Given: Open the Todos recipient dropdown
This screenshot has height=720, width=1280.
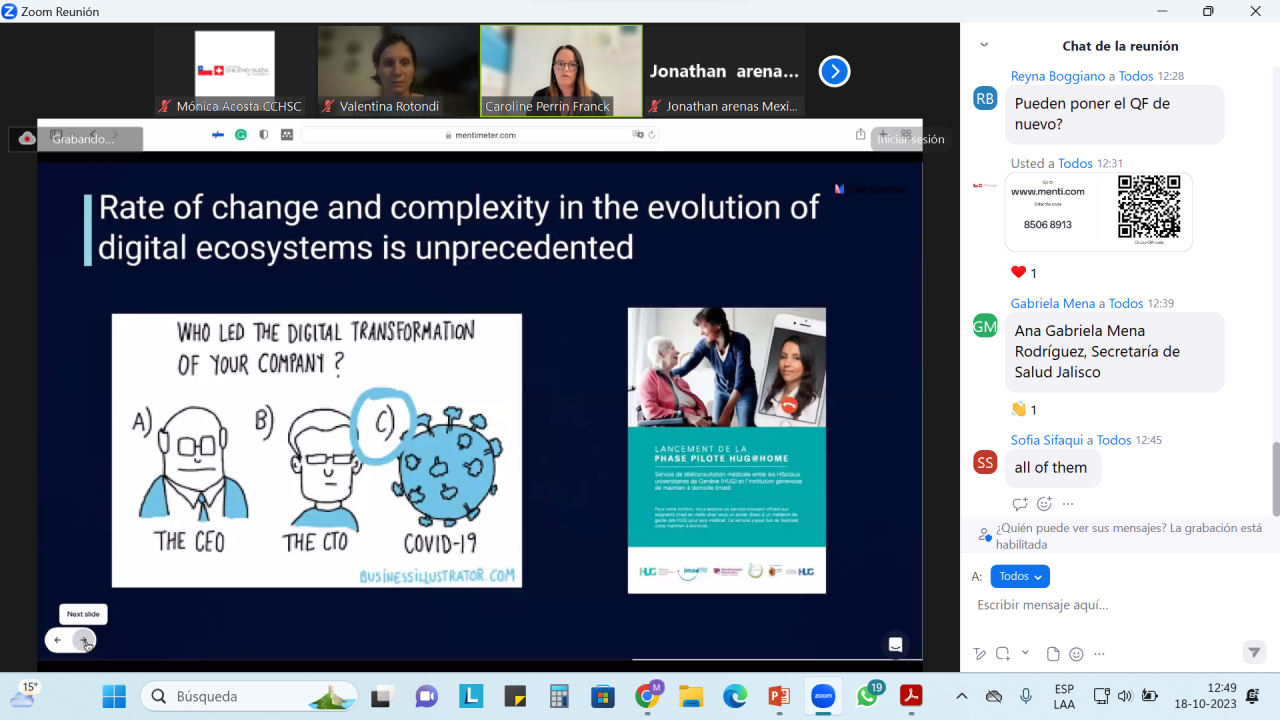Looking at the screenshot, I should [x=1020, y=576].
